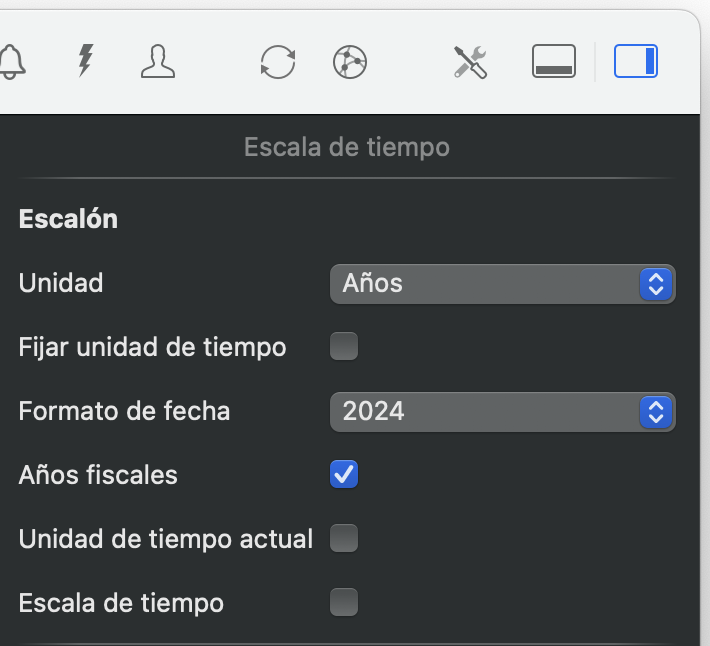The width and height of the screenshot is (710, 646).
Task: Select the Escalón section heading
Action: point(68,219)
